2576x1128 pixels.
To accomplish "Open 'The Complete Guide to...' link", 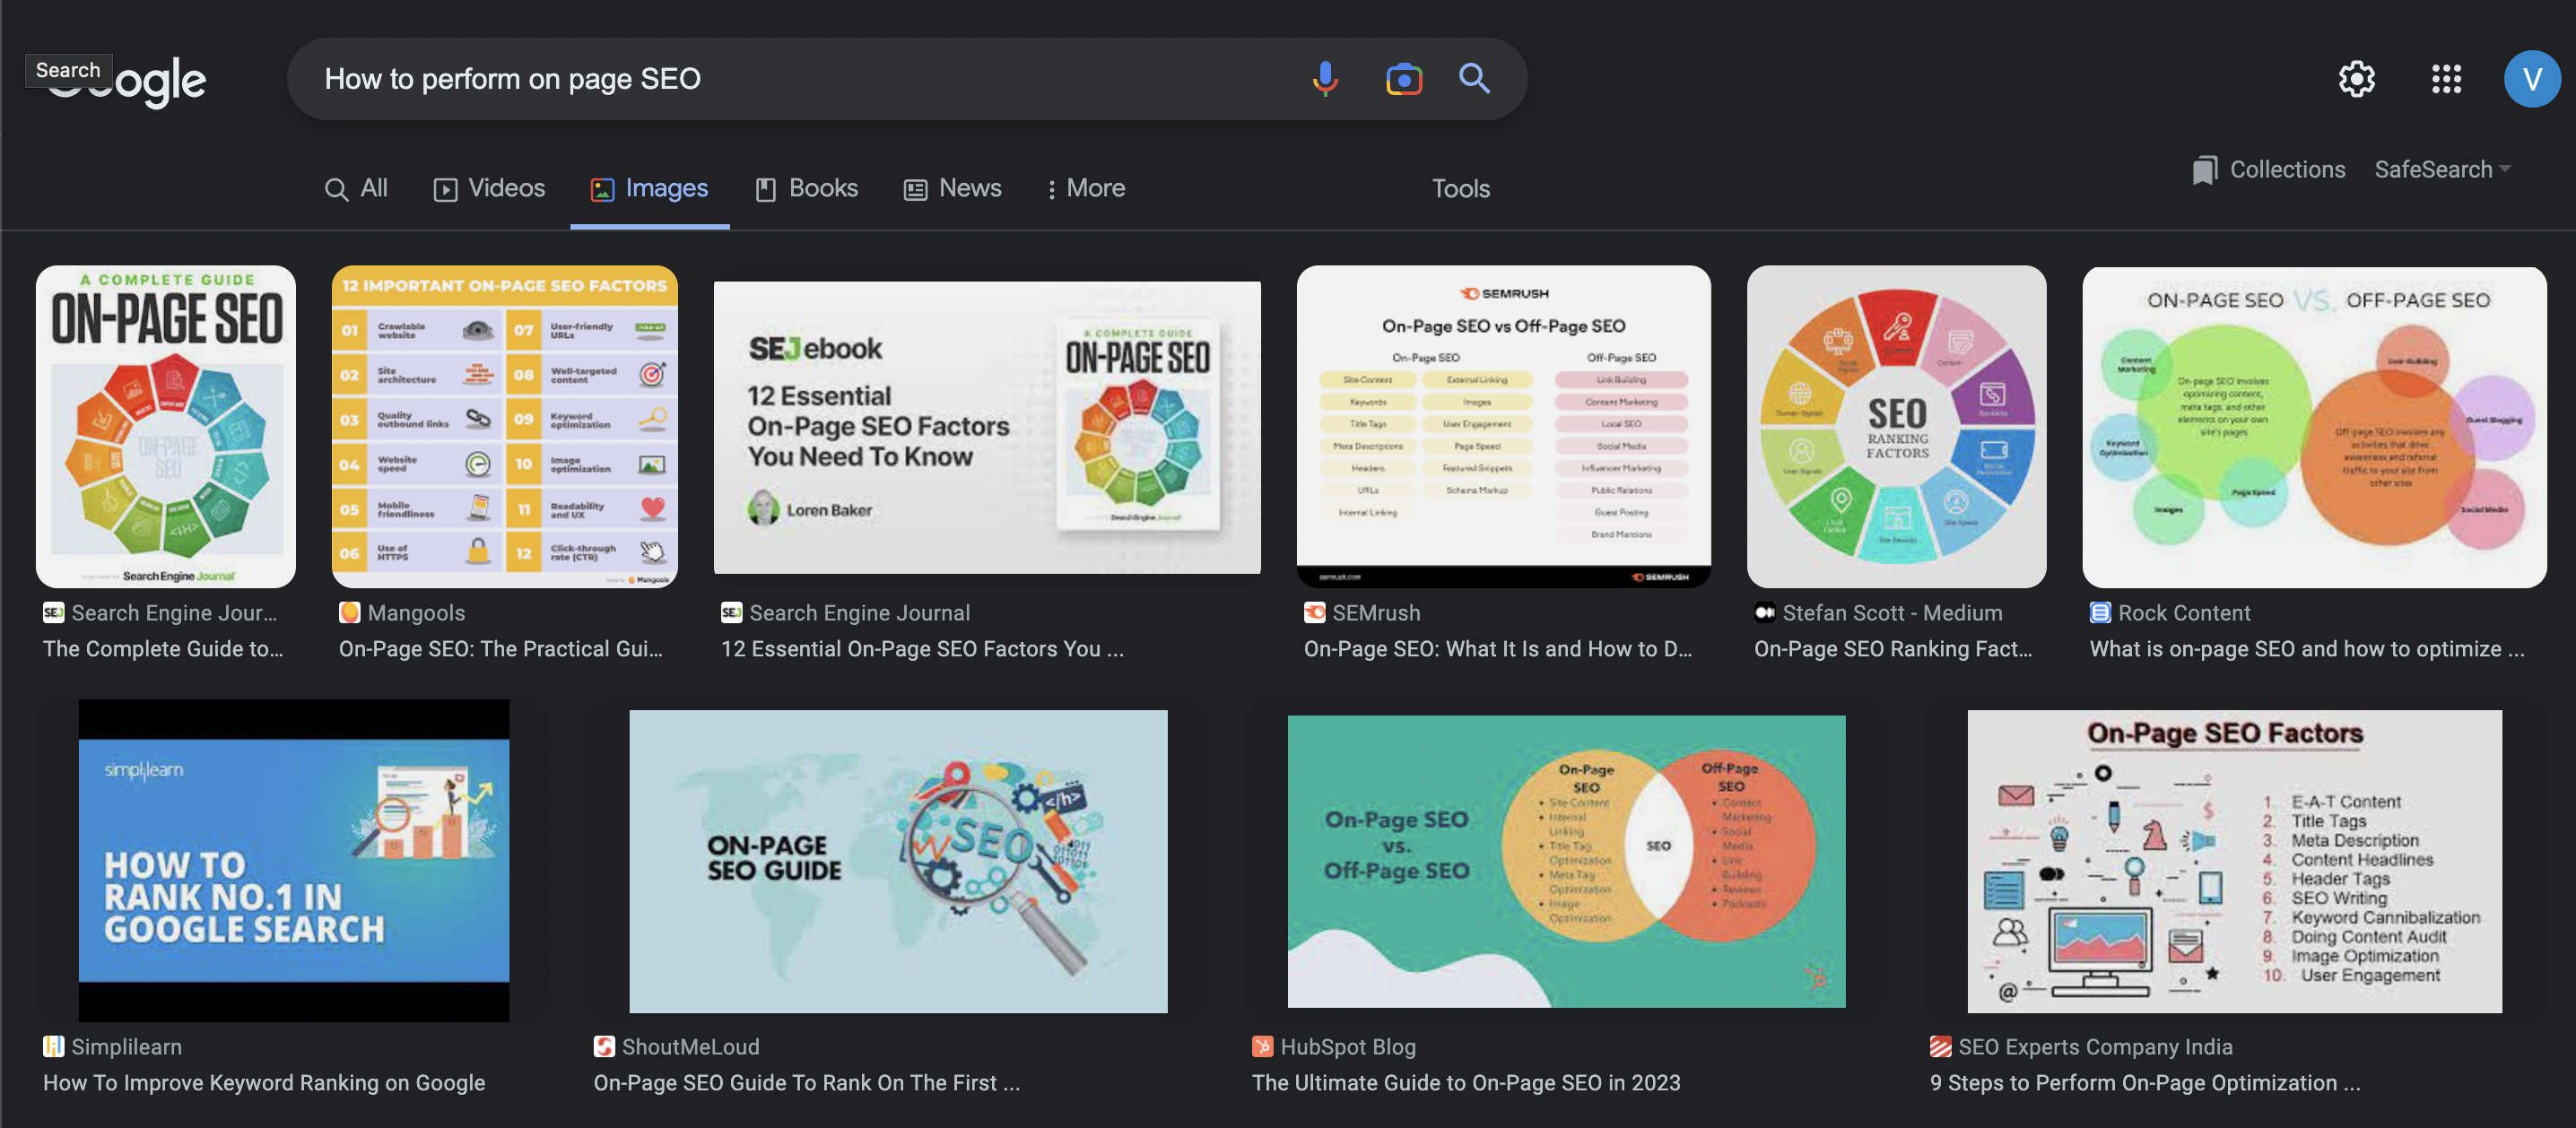I will pos(163,649).
